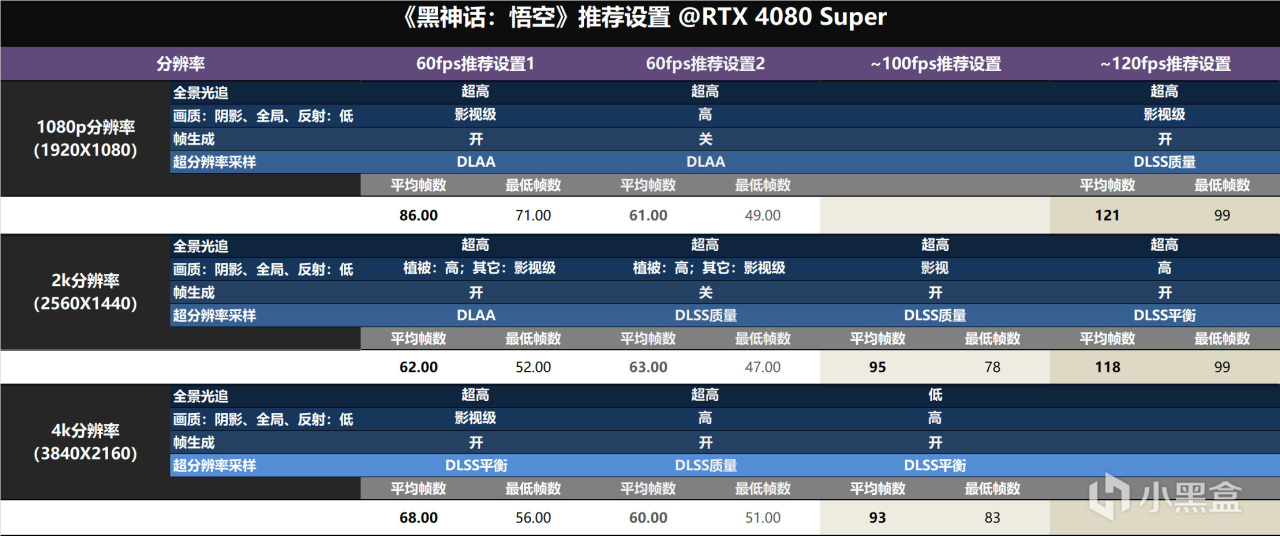Select the average fps value 60.00
The image size is (1280, 536).
point(648,518)
